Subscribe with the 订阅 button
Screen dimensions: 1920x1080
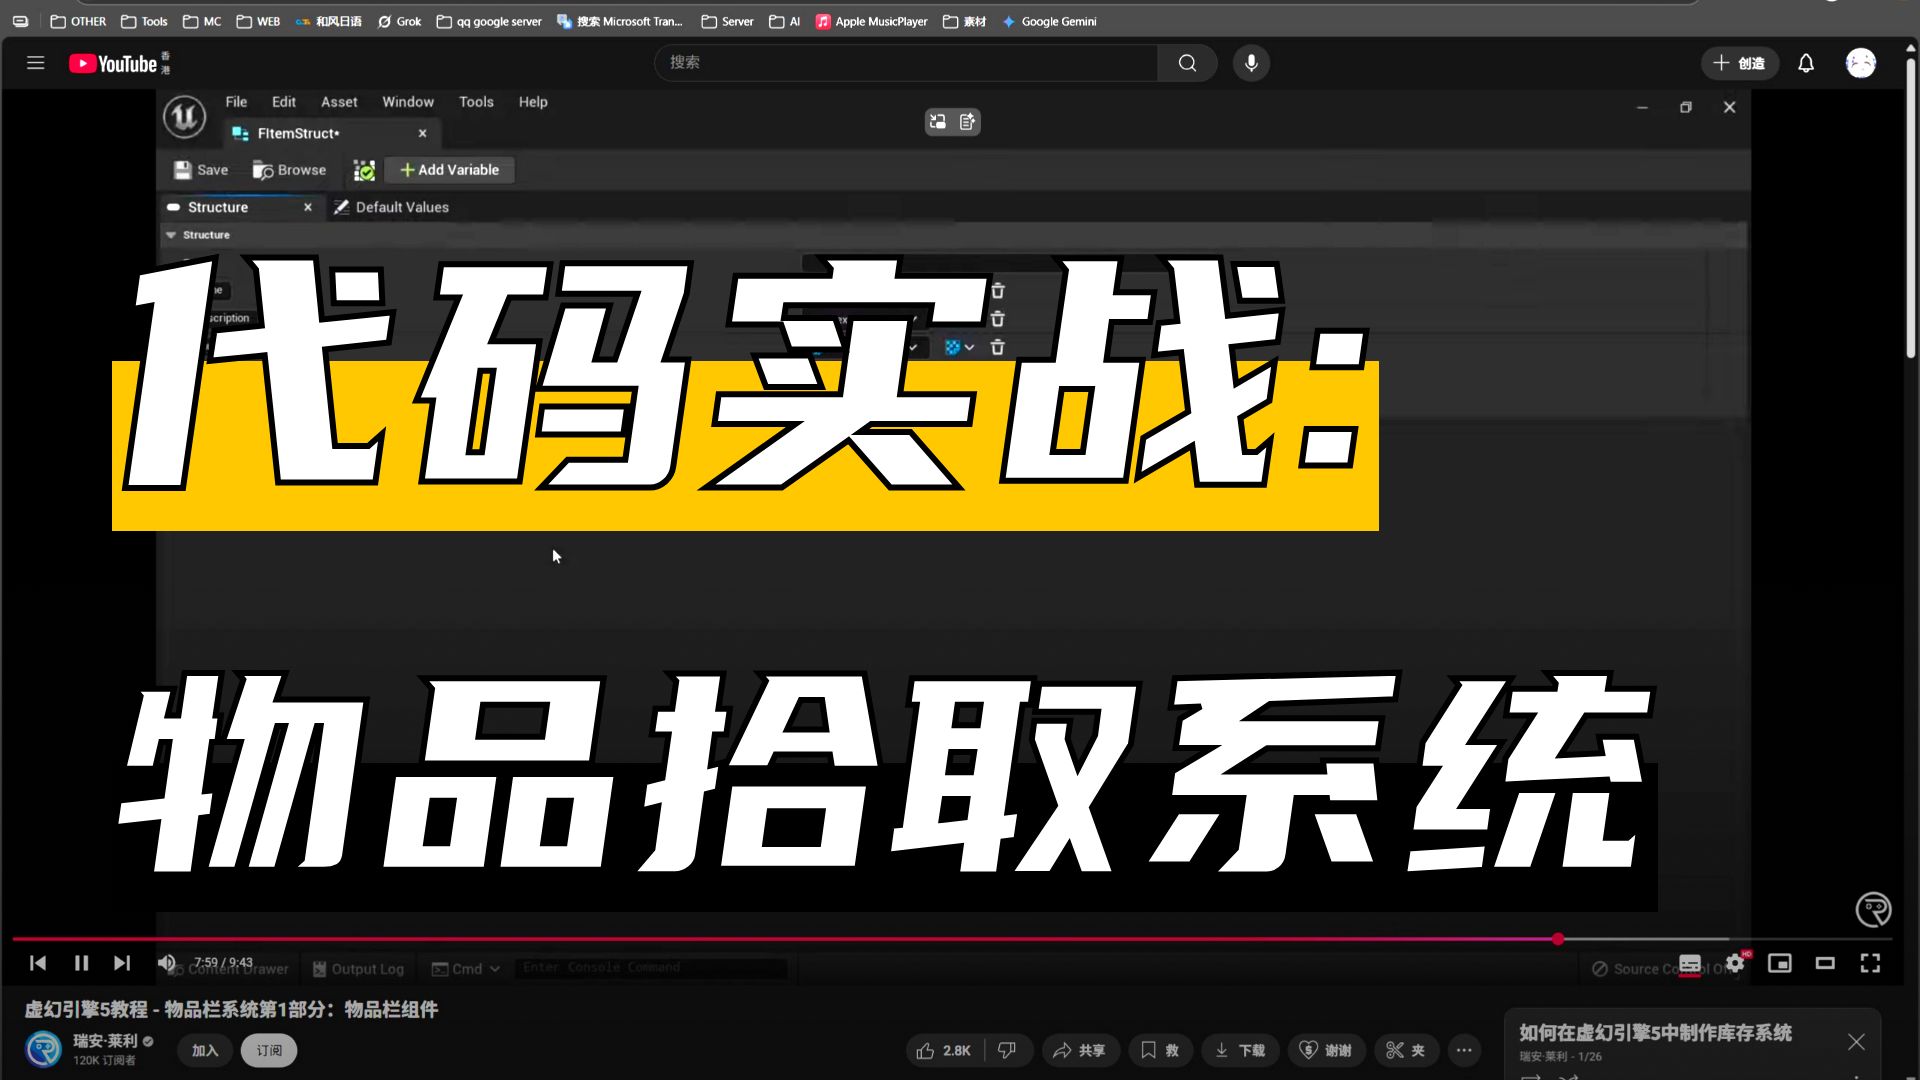(269, 1050)
